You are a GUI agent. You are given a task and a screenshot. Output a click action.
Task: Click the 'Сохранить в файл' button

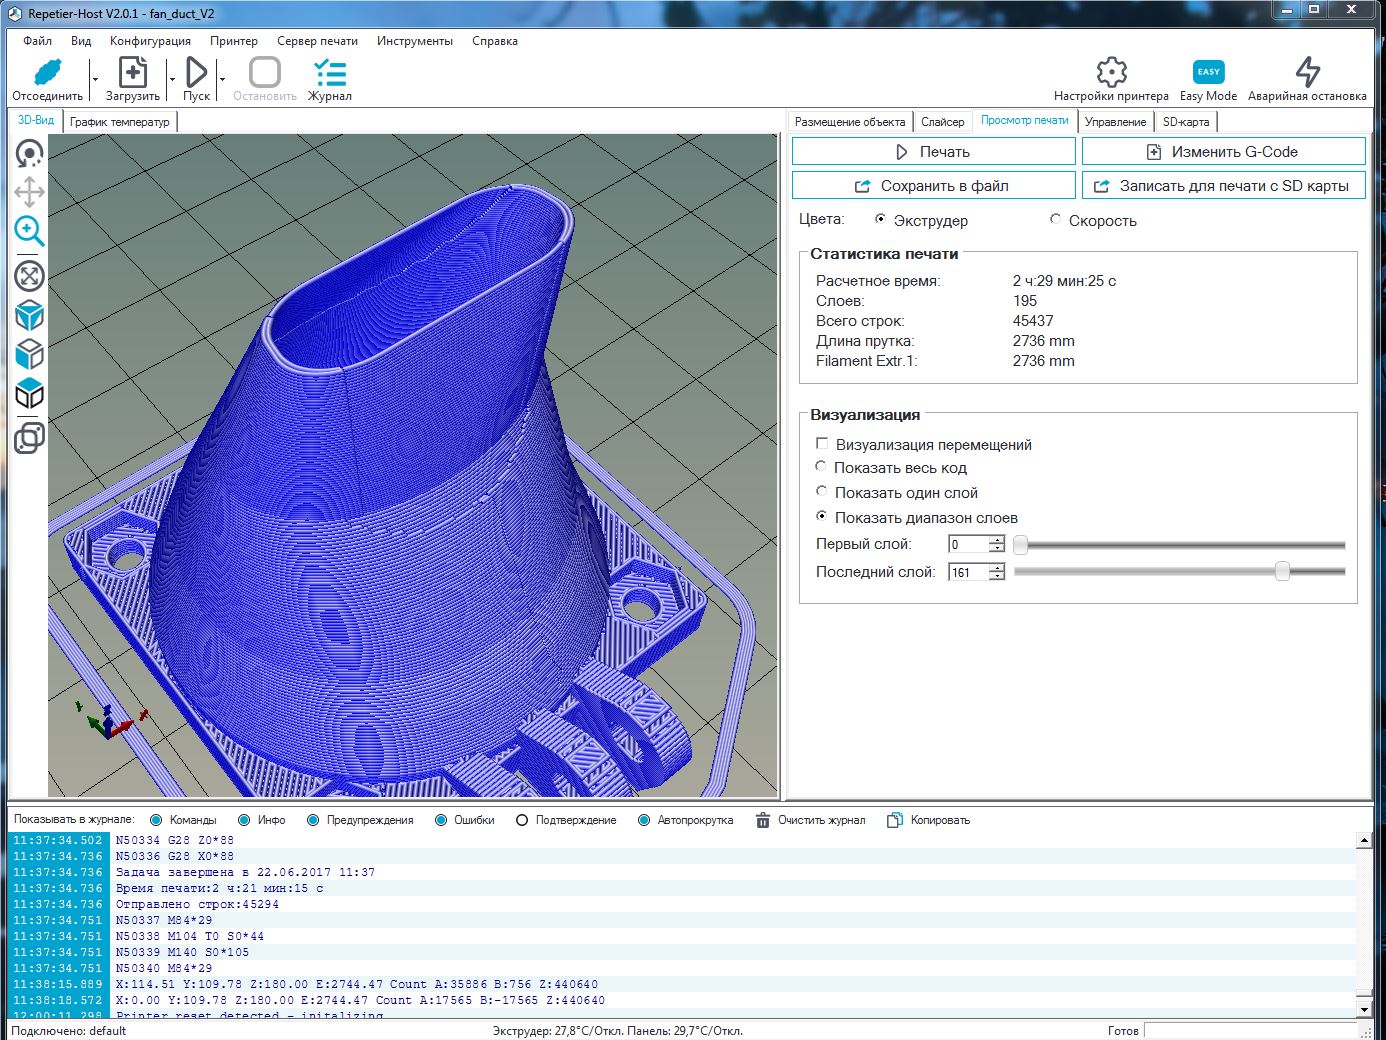(933, 186)
